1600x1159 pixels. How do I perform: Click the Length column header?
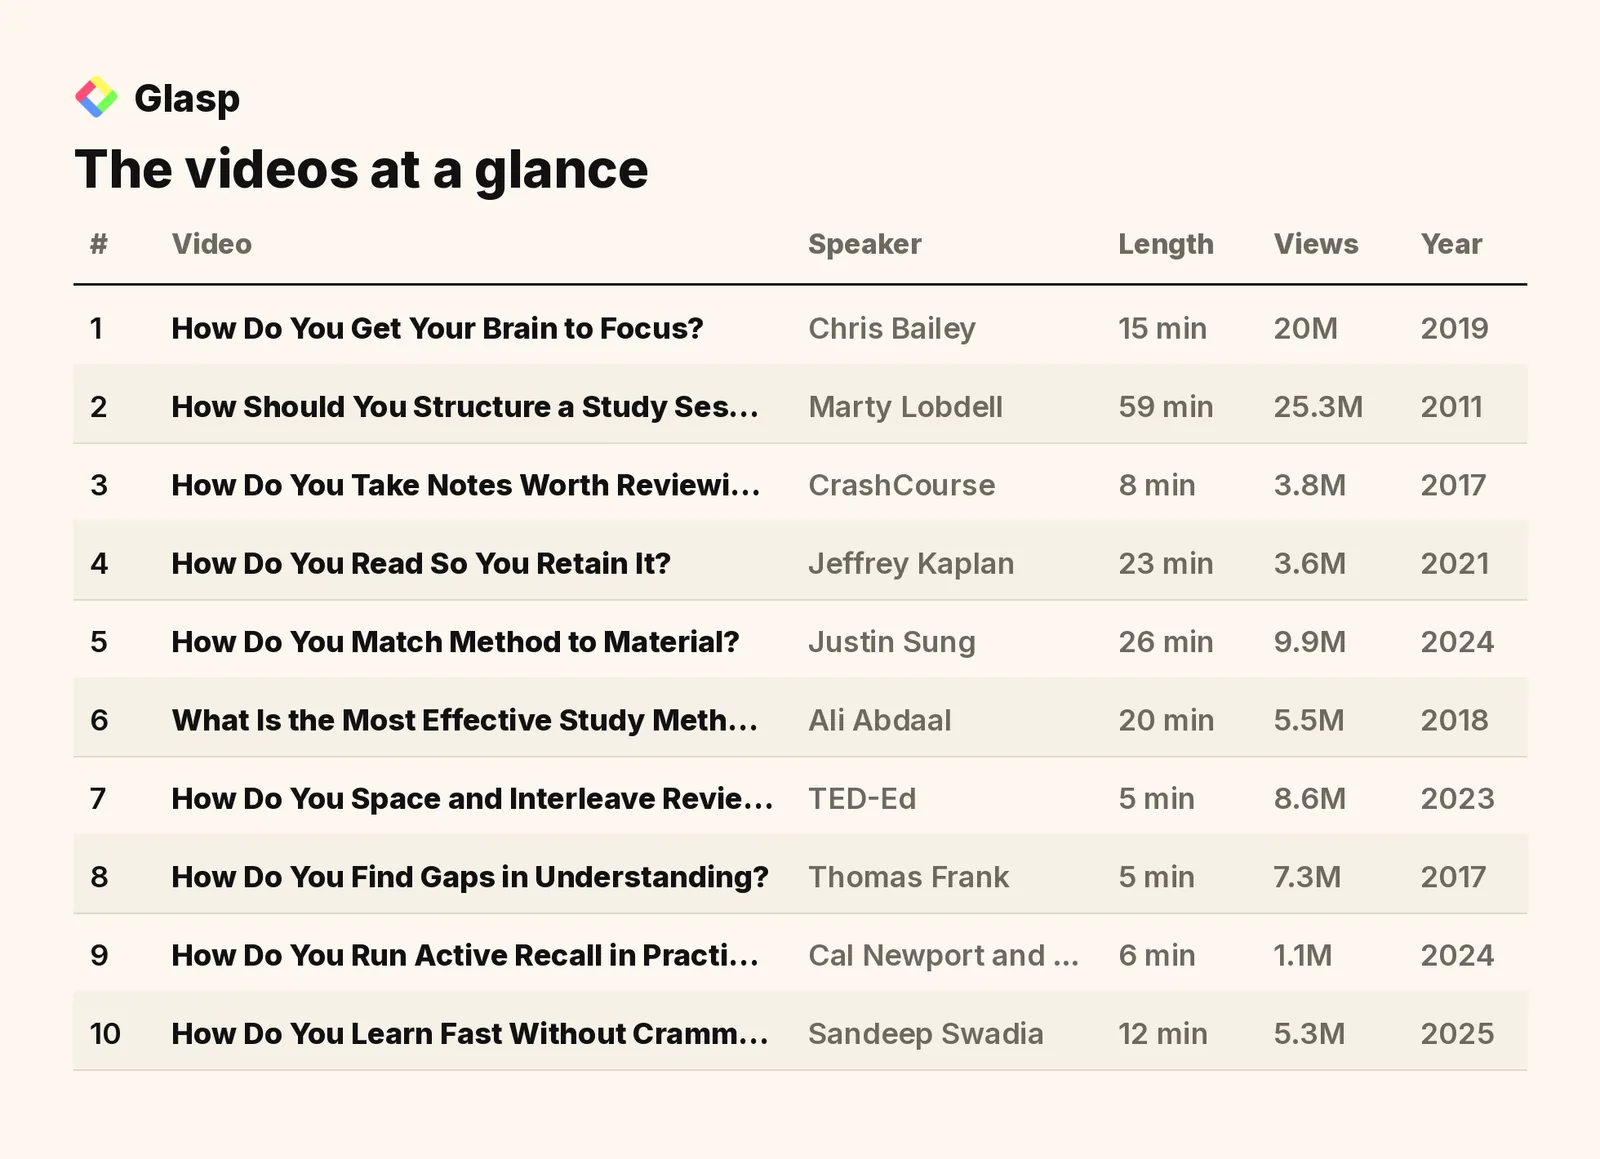1166,244
